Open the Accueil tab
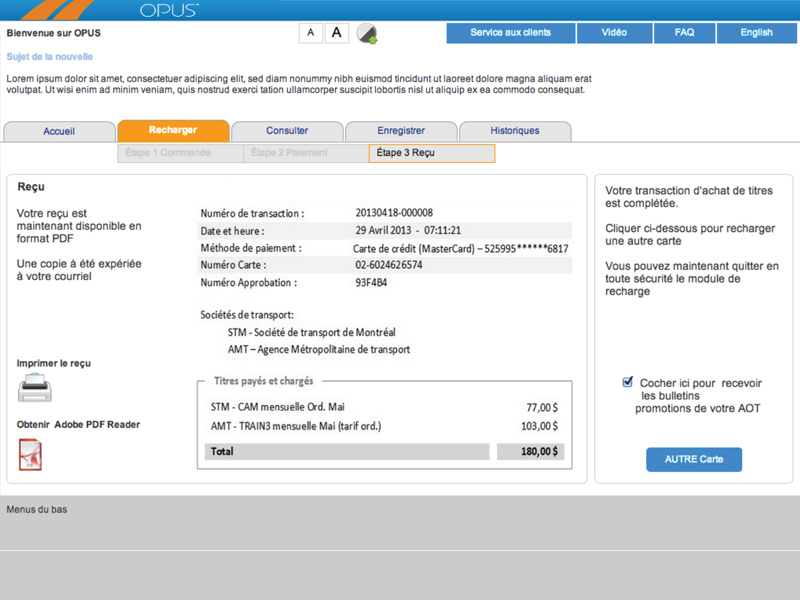800x600 pixels. (59, 131)
